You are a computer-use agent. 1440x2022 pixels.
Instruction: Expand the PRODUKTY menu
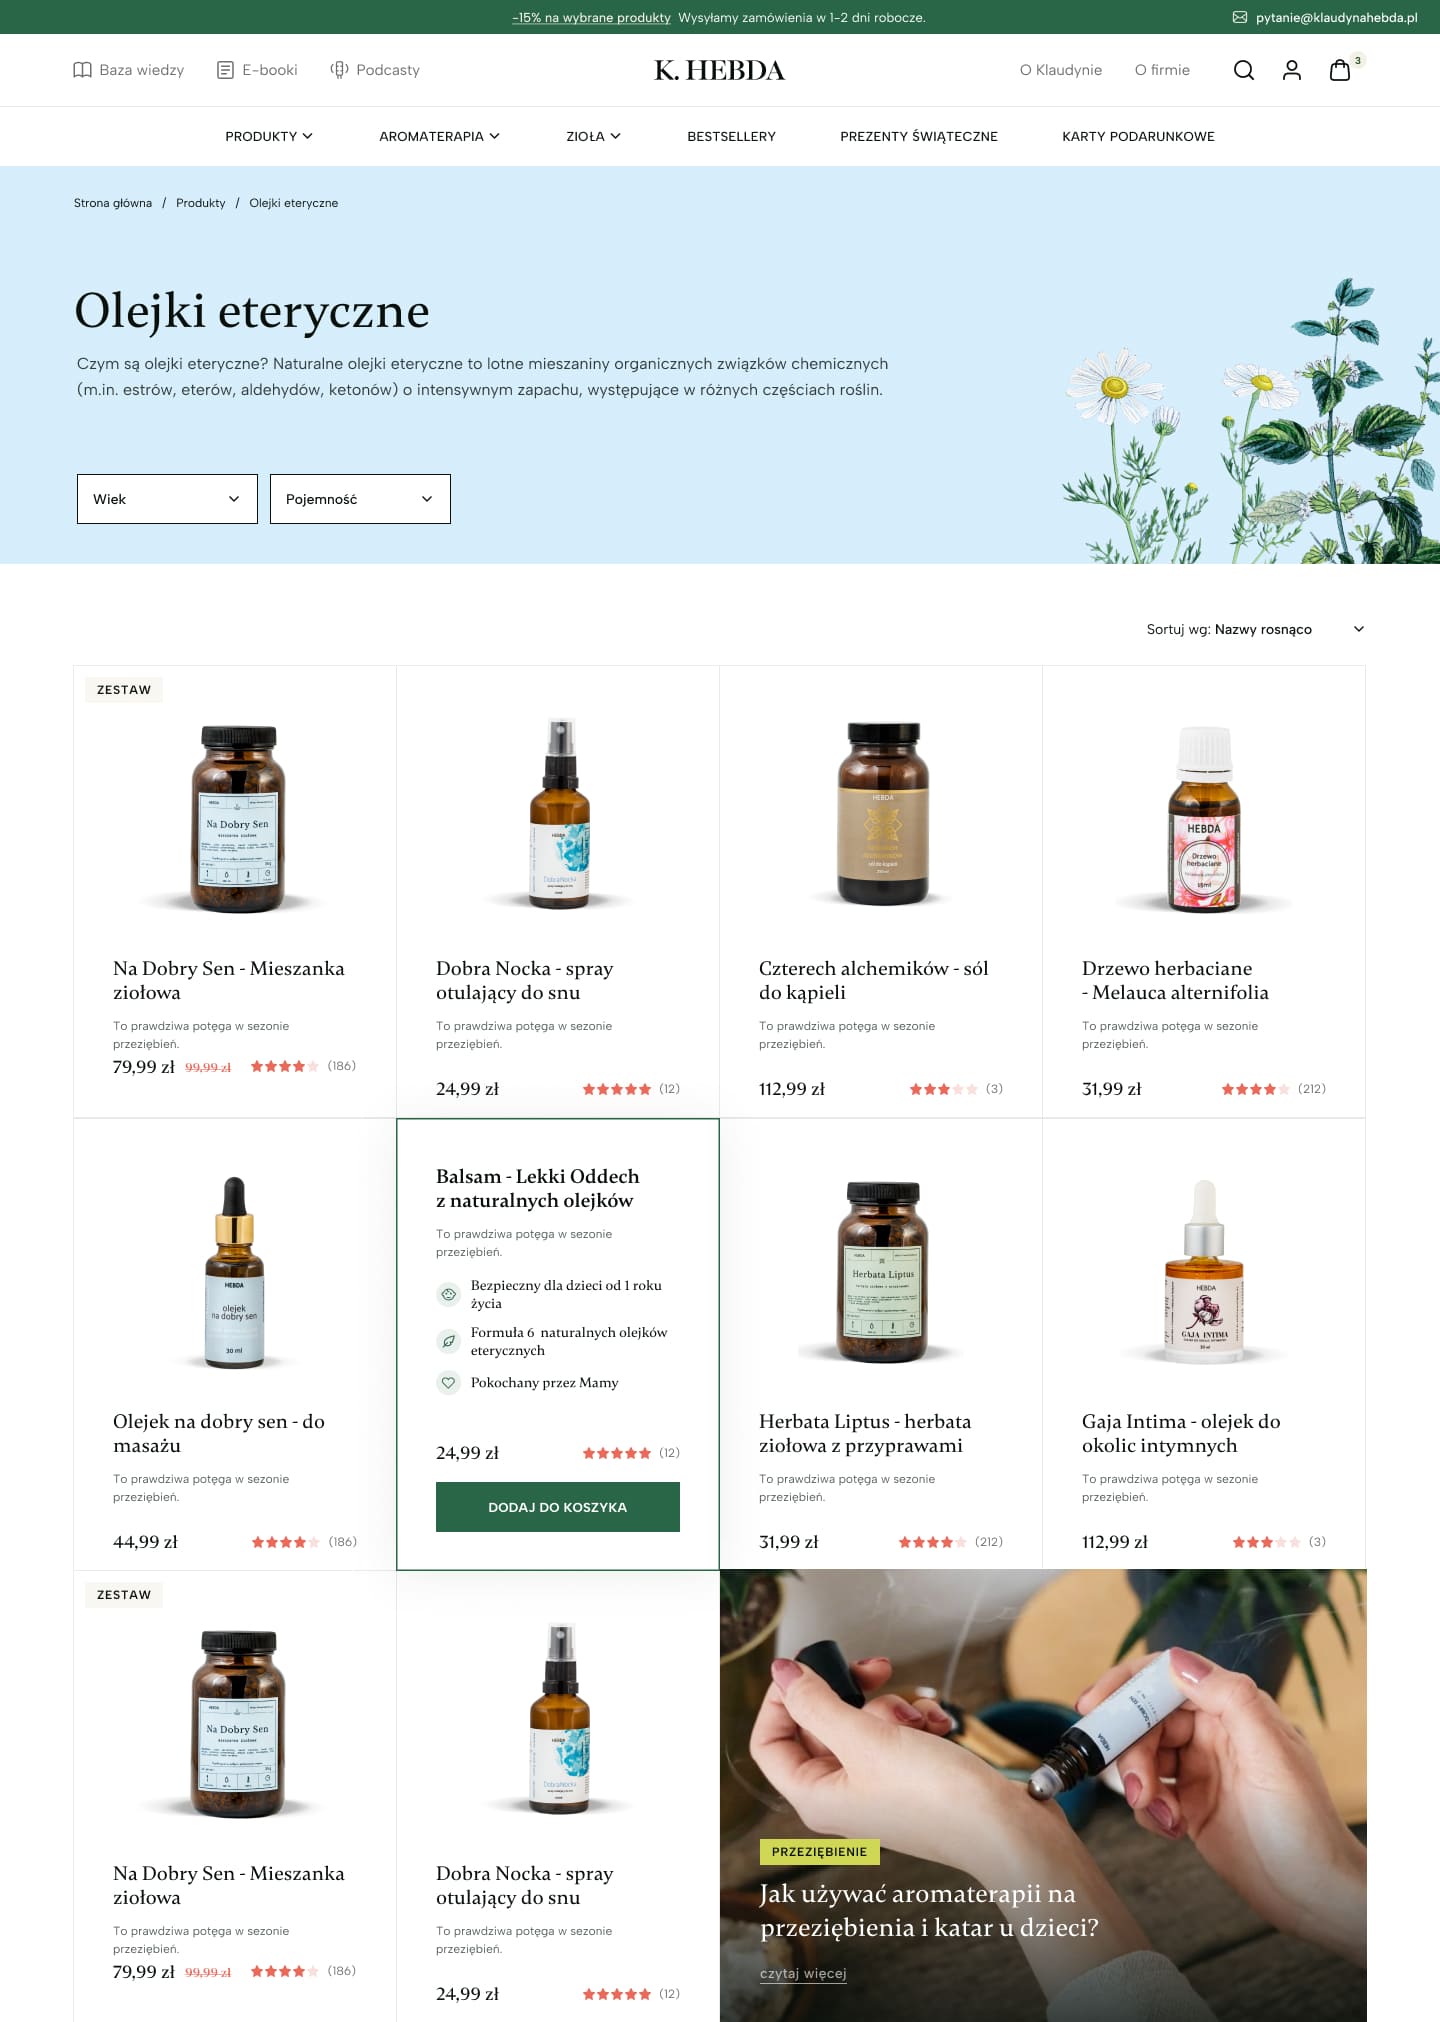coord(268,136)
